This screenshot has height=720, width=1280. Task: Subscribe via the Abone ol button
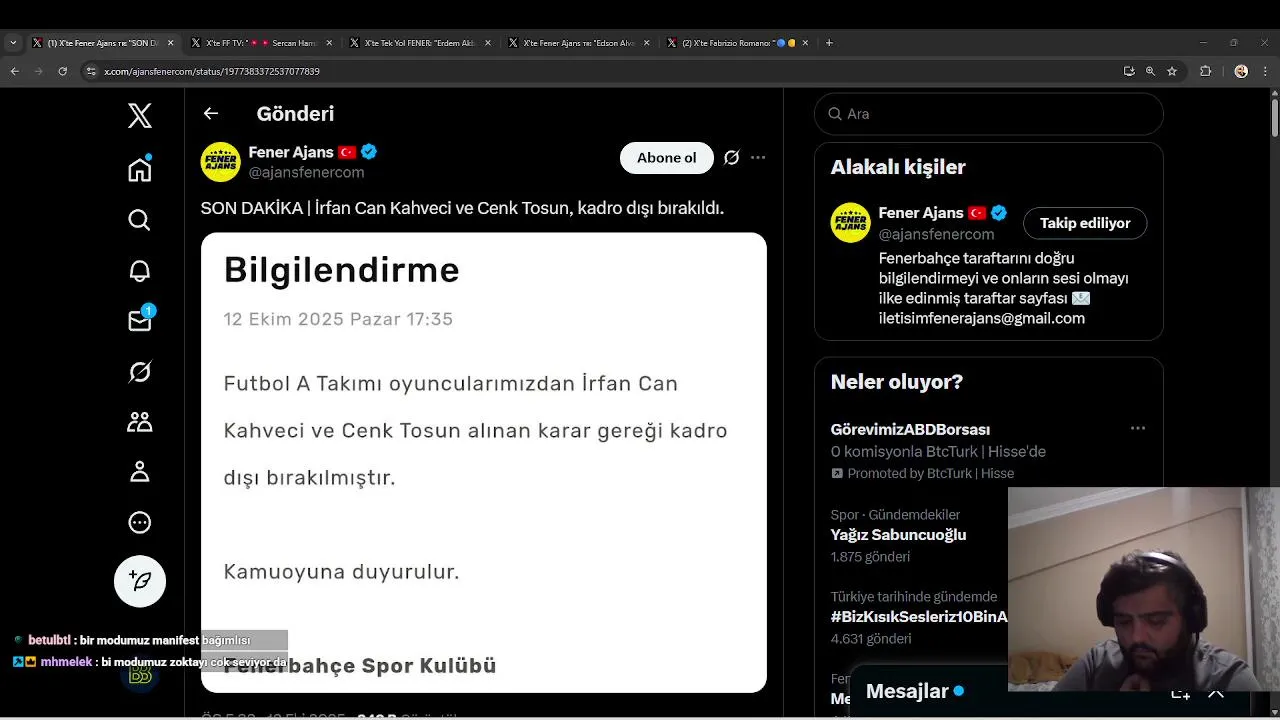point(667,158)
